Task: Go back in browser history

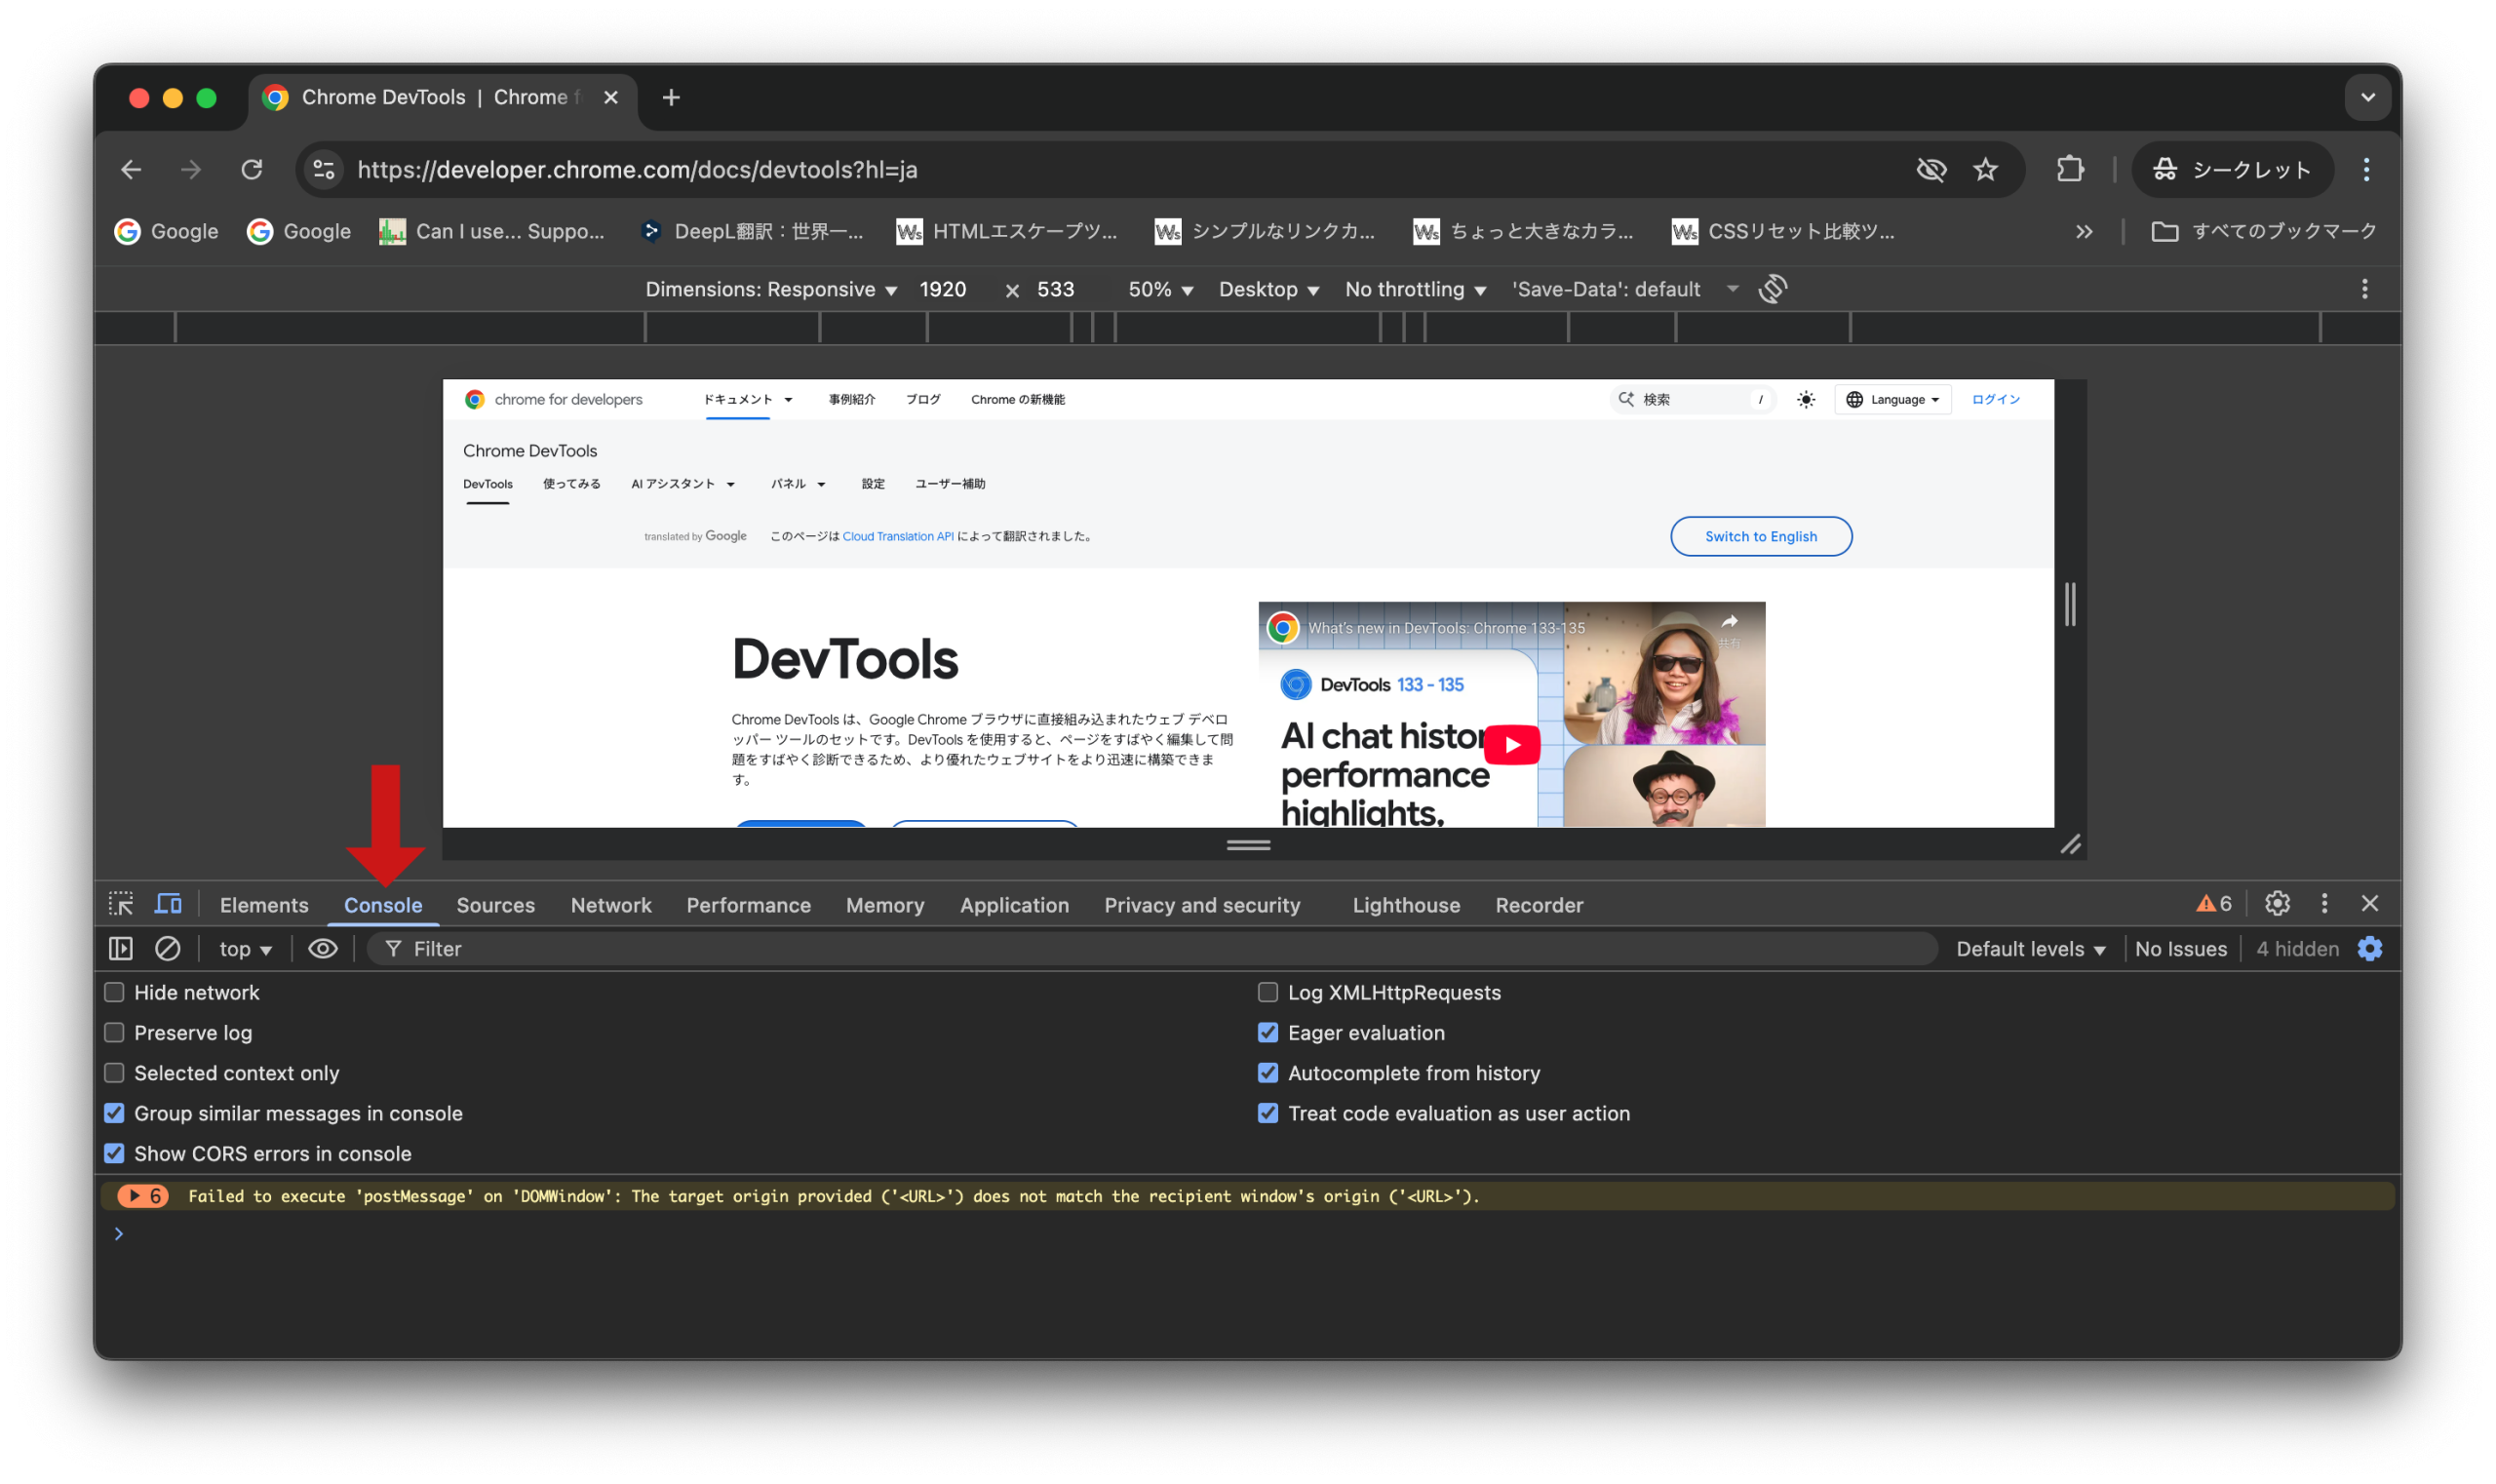Action: pos(131,169)
